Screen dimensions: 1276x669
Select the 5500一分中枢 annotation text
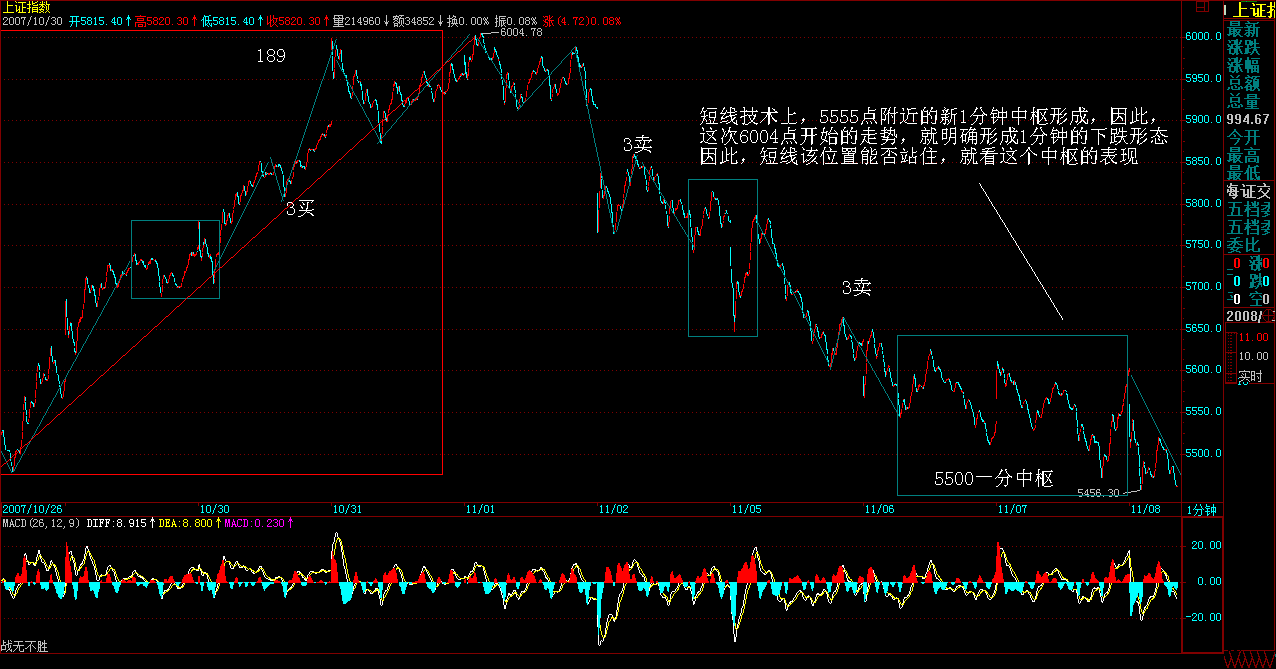tap(994, 478)
